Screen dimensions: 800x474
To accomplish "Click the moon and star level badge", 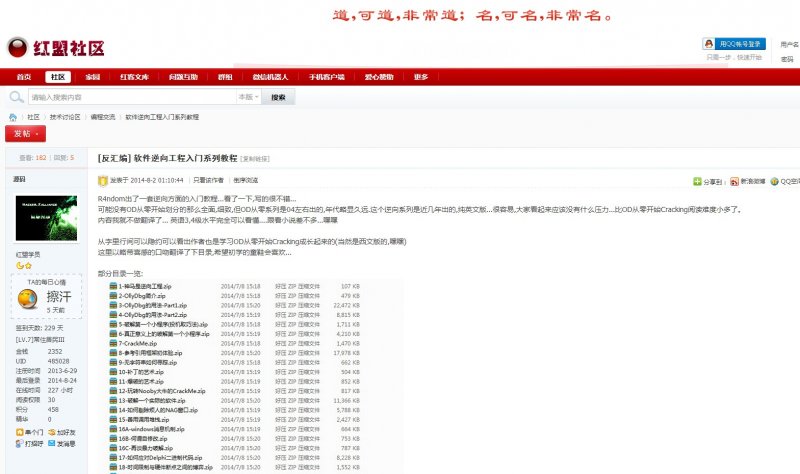I will 24,265.
